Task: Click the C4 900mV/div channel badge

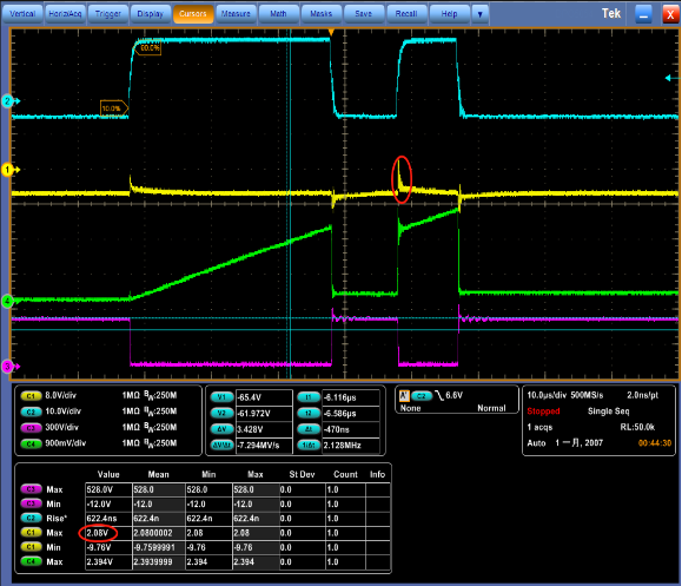Action: [30, 442]
